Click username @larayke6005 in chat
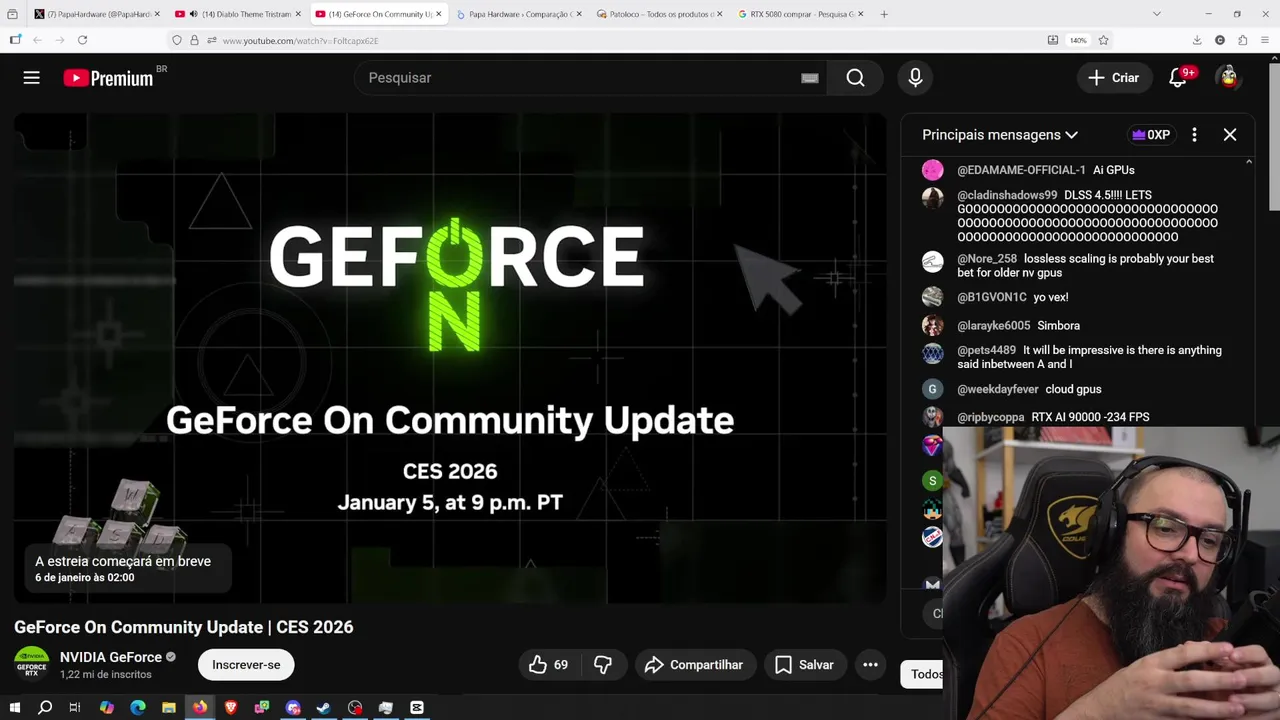 tap(994, 326)
